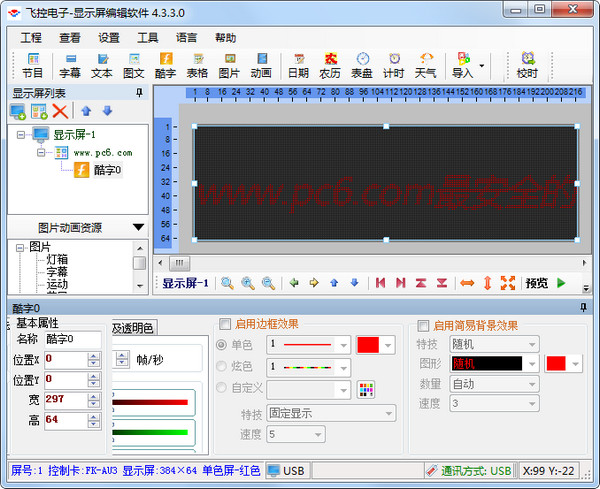The height and width of the screenshot is (489, 600).
Task: Add a 农历 lunar calendar item
Action: [330, 65]
